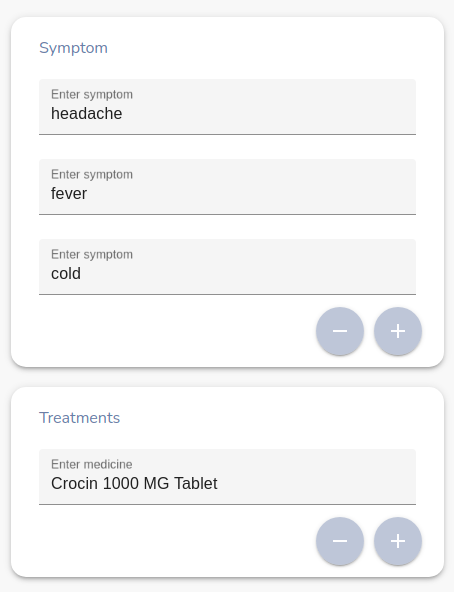Click the Enter symptom label above headache
This screenshot has width=454, height=592.
92,95
